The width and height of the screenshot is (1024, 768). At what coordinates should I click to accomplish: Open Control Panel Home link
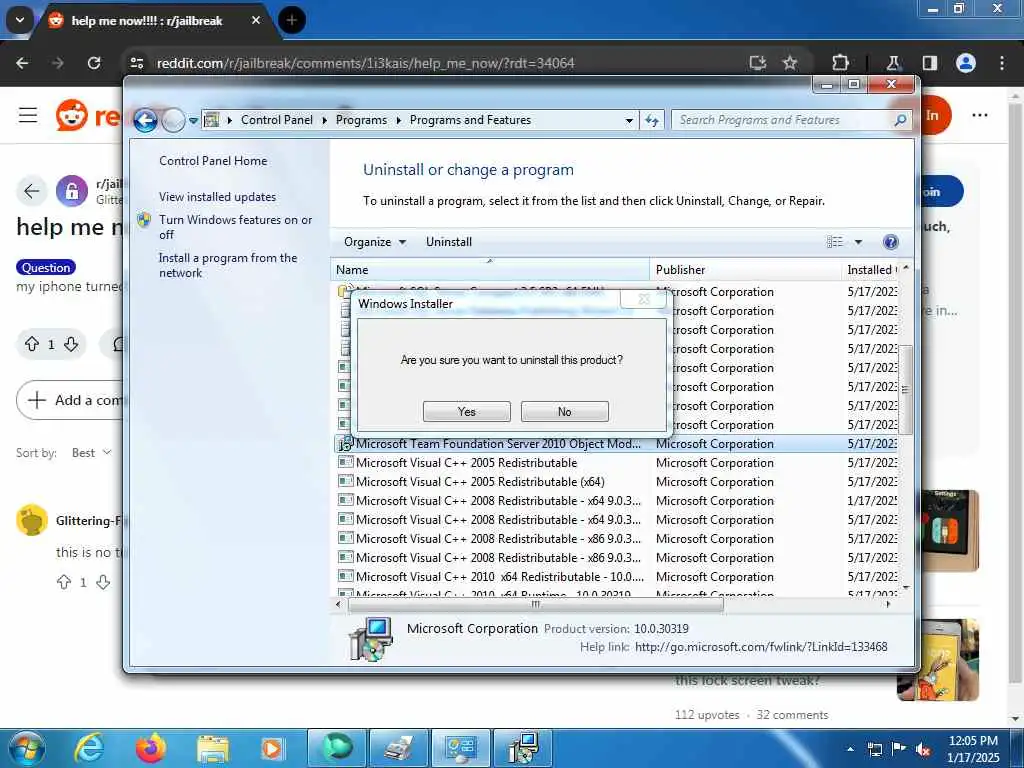click(x=213, y=161)
